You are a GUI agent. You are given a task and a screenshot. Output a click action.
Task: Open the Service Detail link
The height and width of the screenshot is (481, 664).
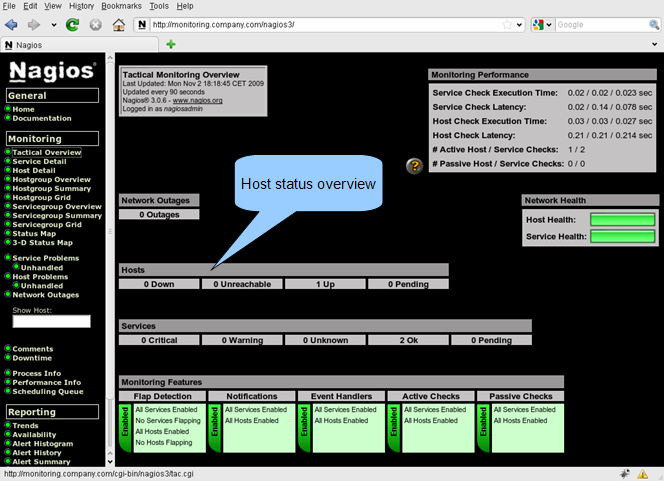tap(39, 161)
